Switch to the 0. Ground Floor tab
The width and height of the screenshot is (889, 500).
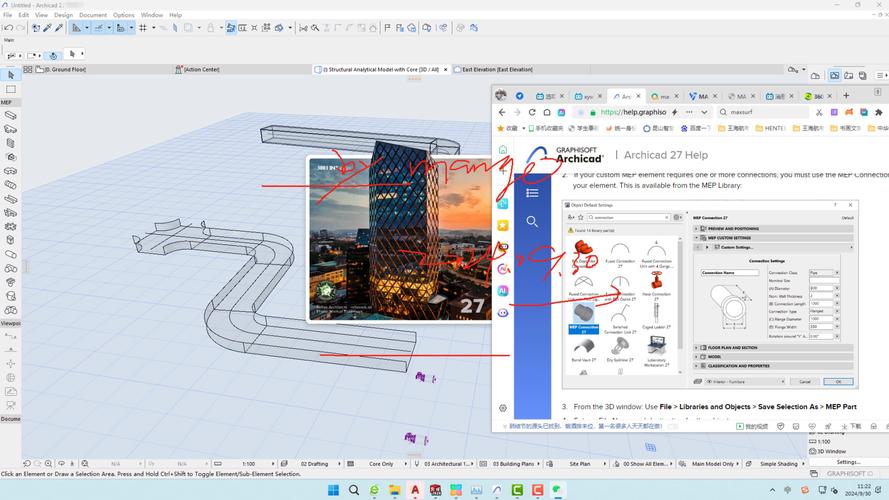point(61,69)
